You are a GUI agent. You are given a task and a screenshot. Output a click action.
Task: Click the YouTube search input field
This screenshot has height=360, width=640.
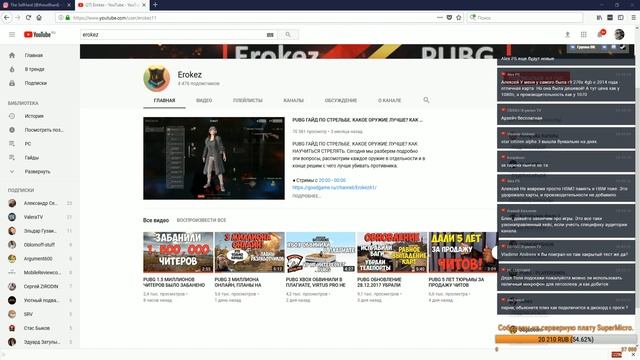coord(173,35)
